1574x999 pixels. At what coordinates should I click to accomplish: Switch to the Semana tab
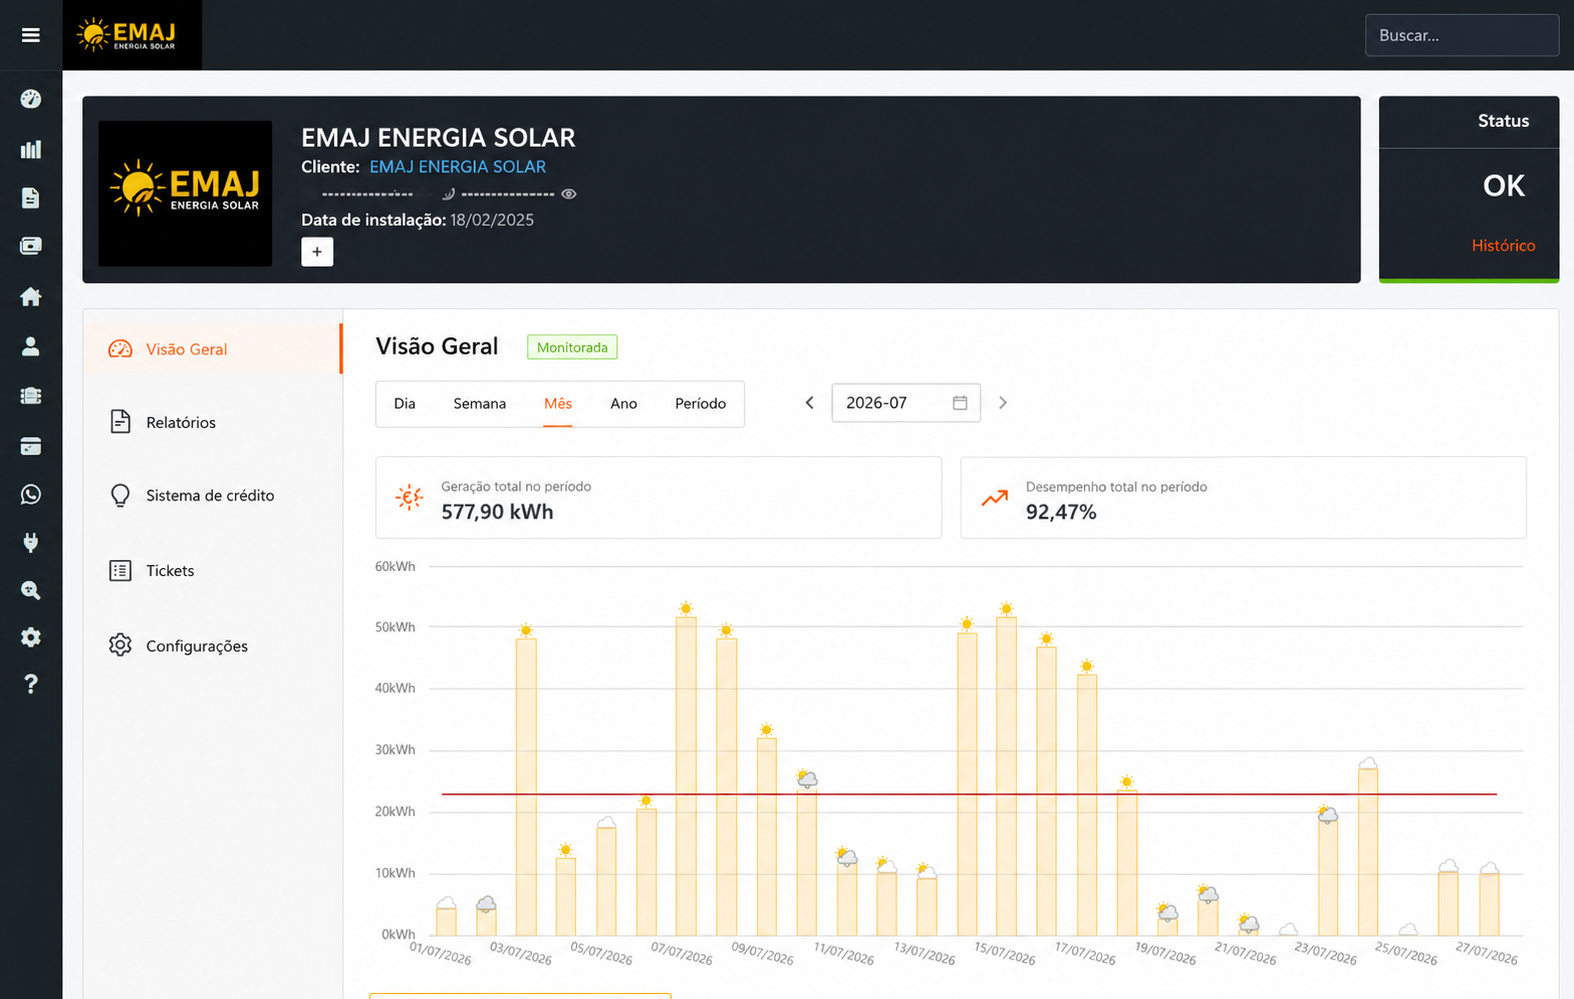480,404
